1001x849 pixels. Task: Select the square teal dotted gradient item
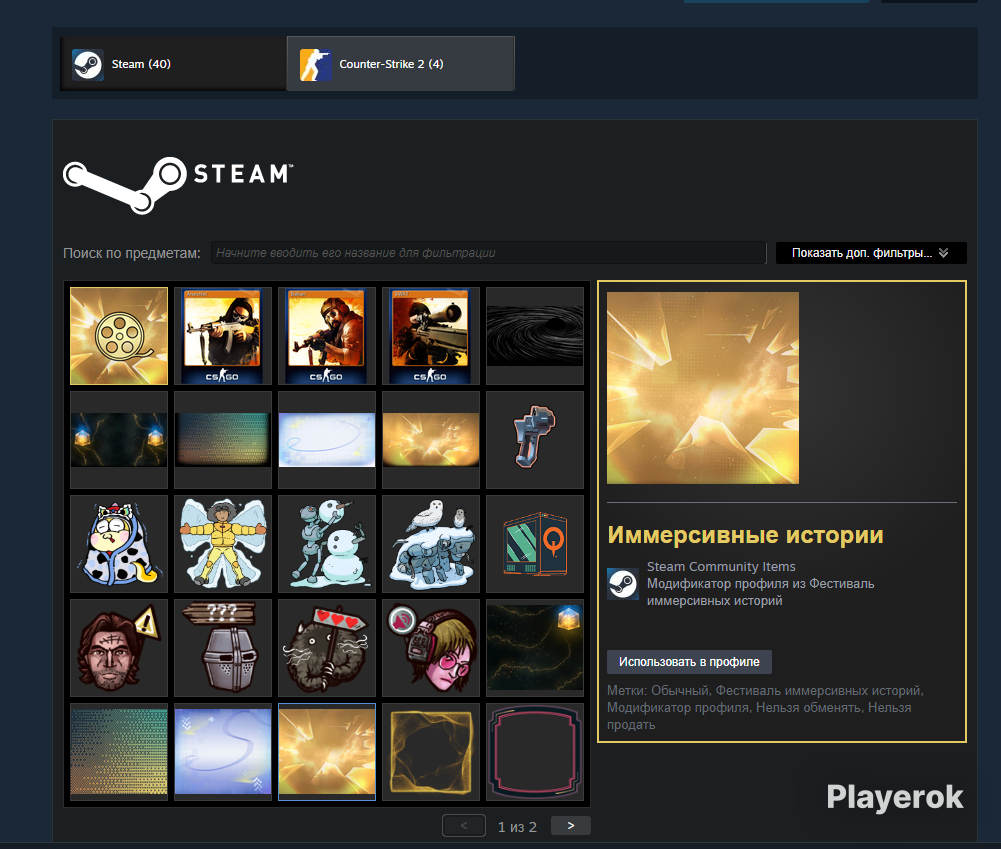coord(119,752)
